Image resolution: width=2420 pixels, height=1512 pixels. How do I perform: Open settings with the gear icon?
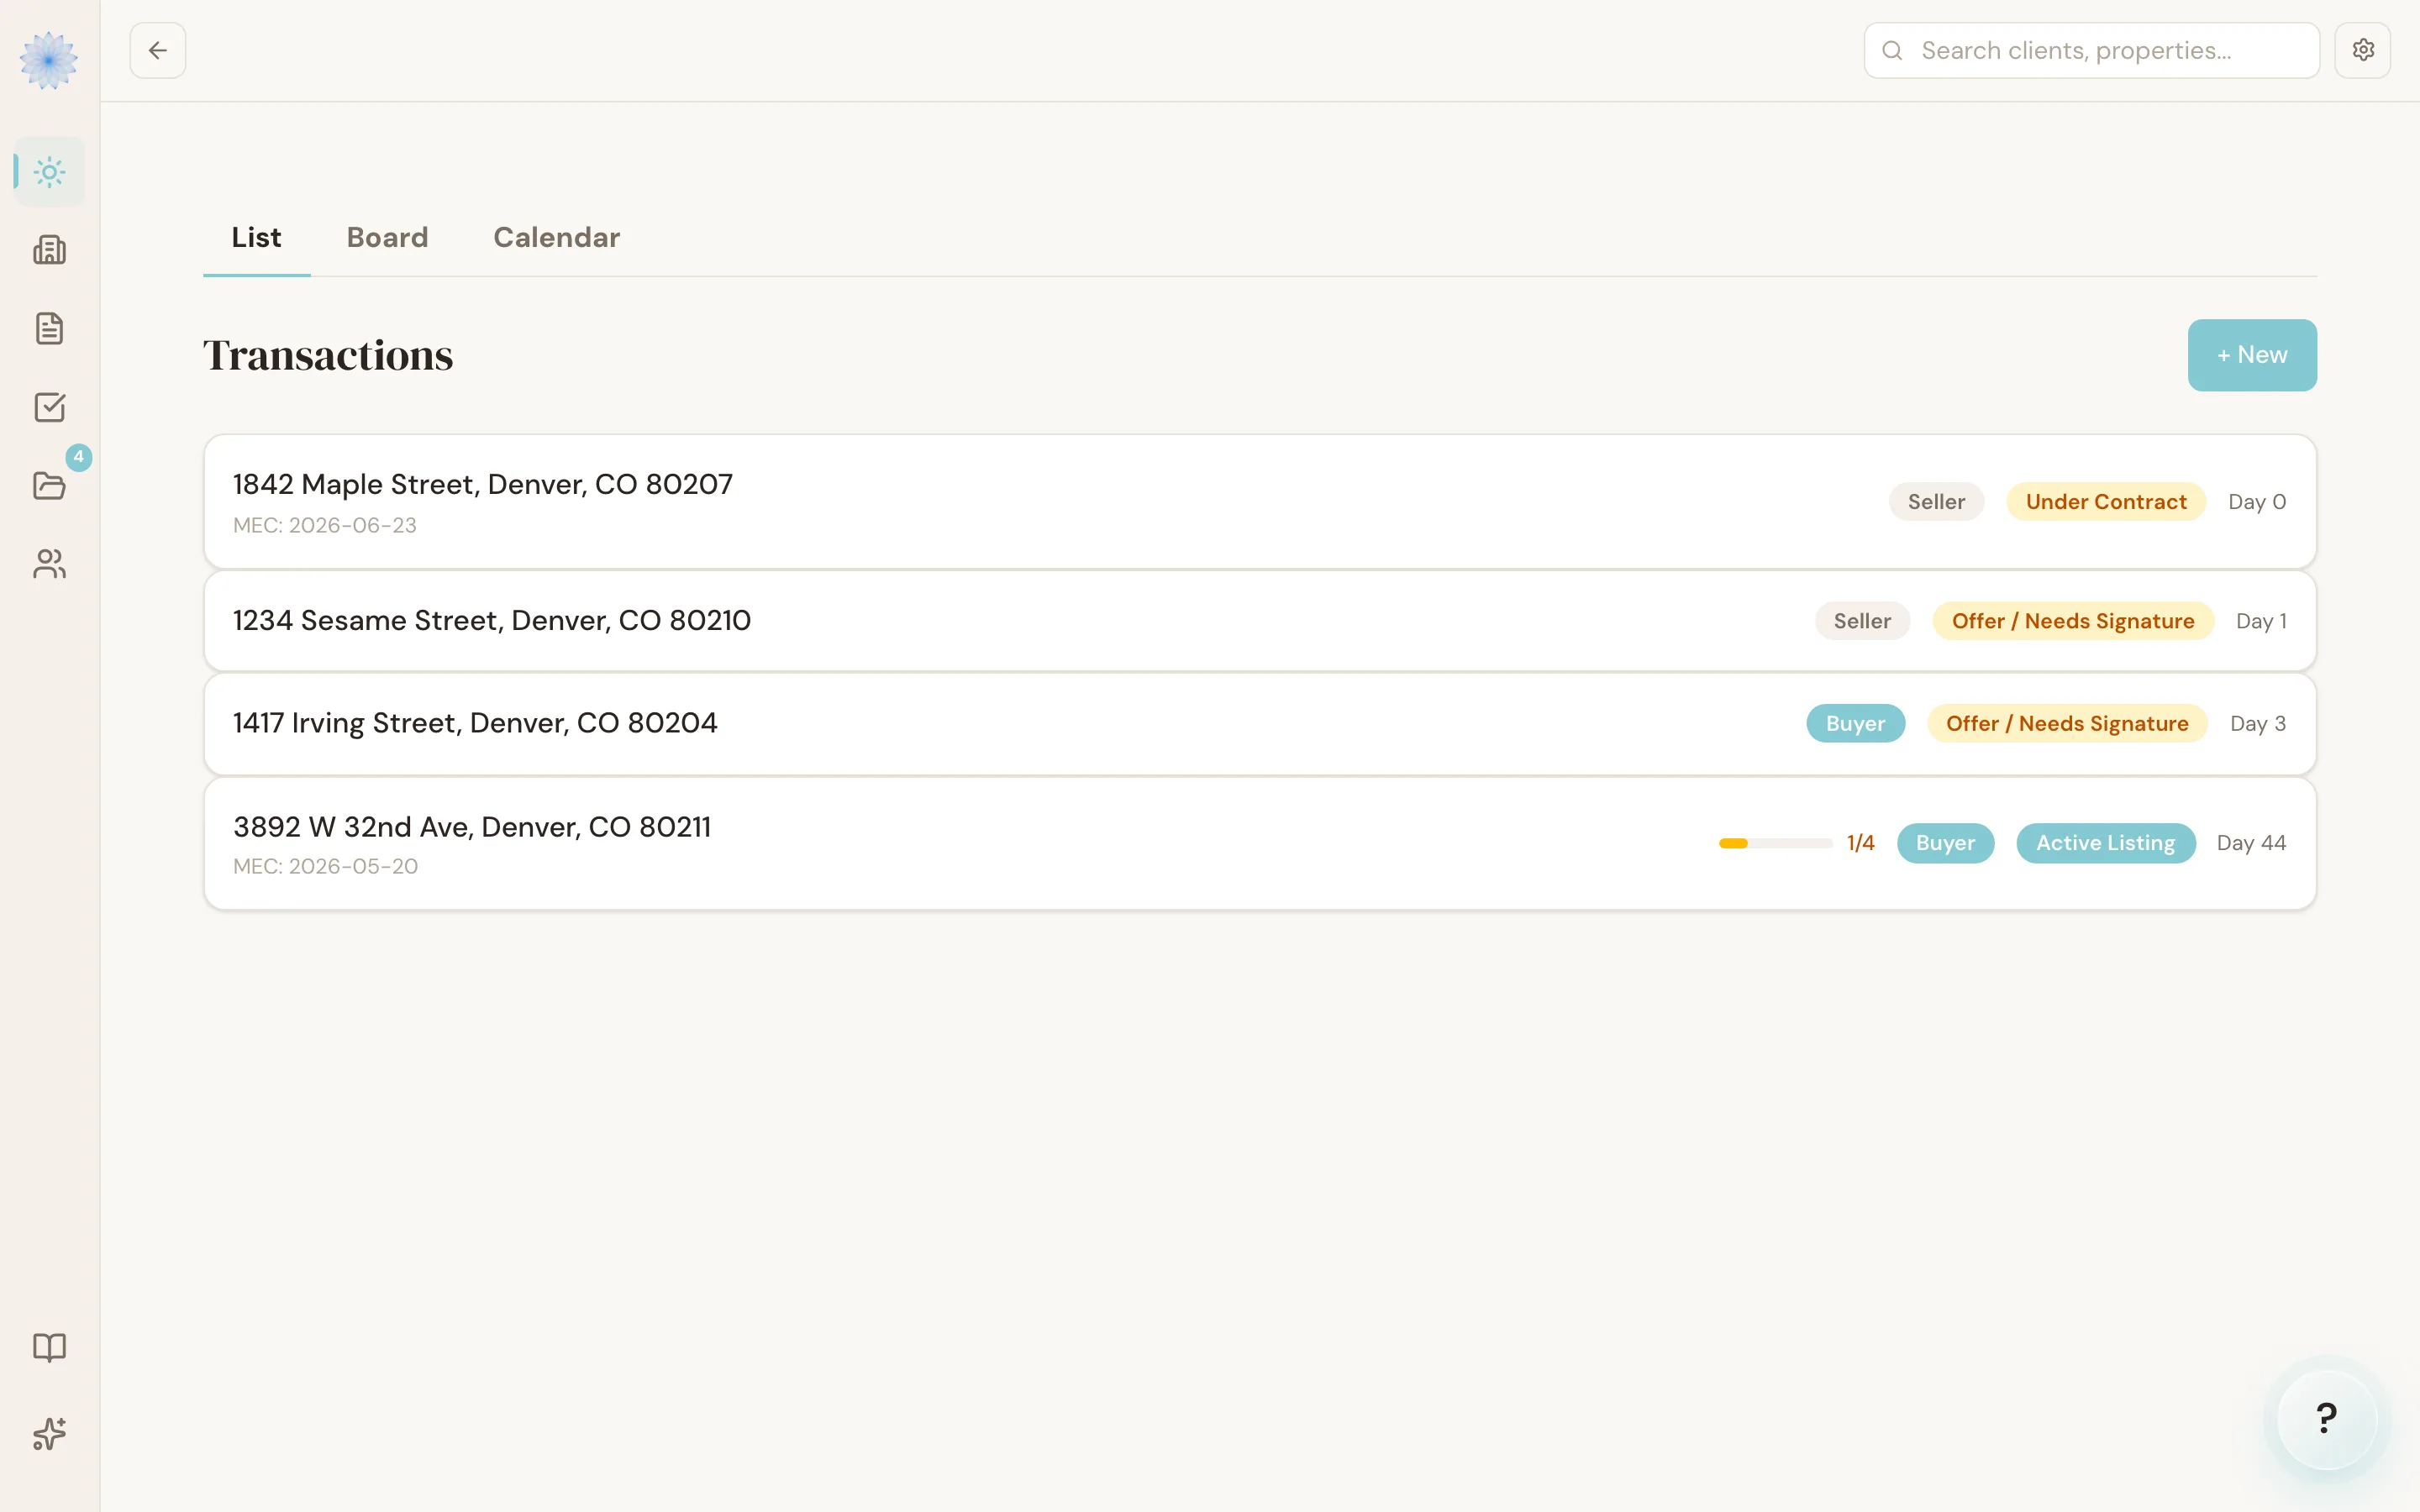click(x=2362, y=50)
